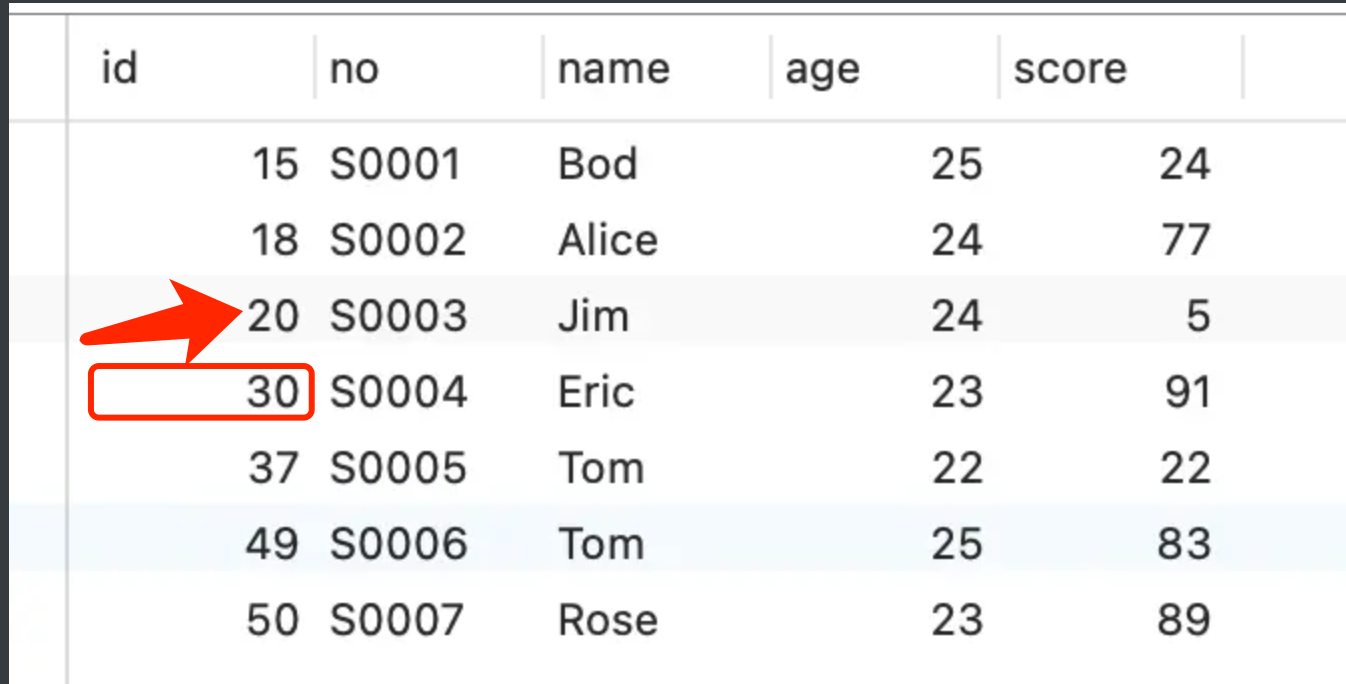Select the score cell with value 91
Screen dimensions: 1346x684
pyautogui.click(x=1188, y=392)
